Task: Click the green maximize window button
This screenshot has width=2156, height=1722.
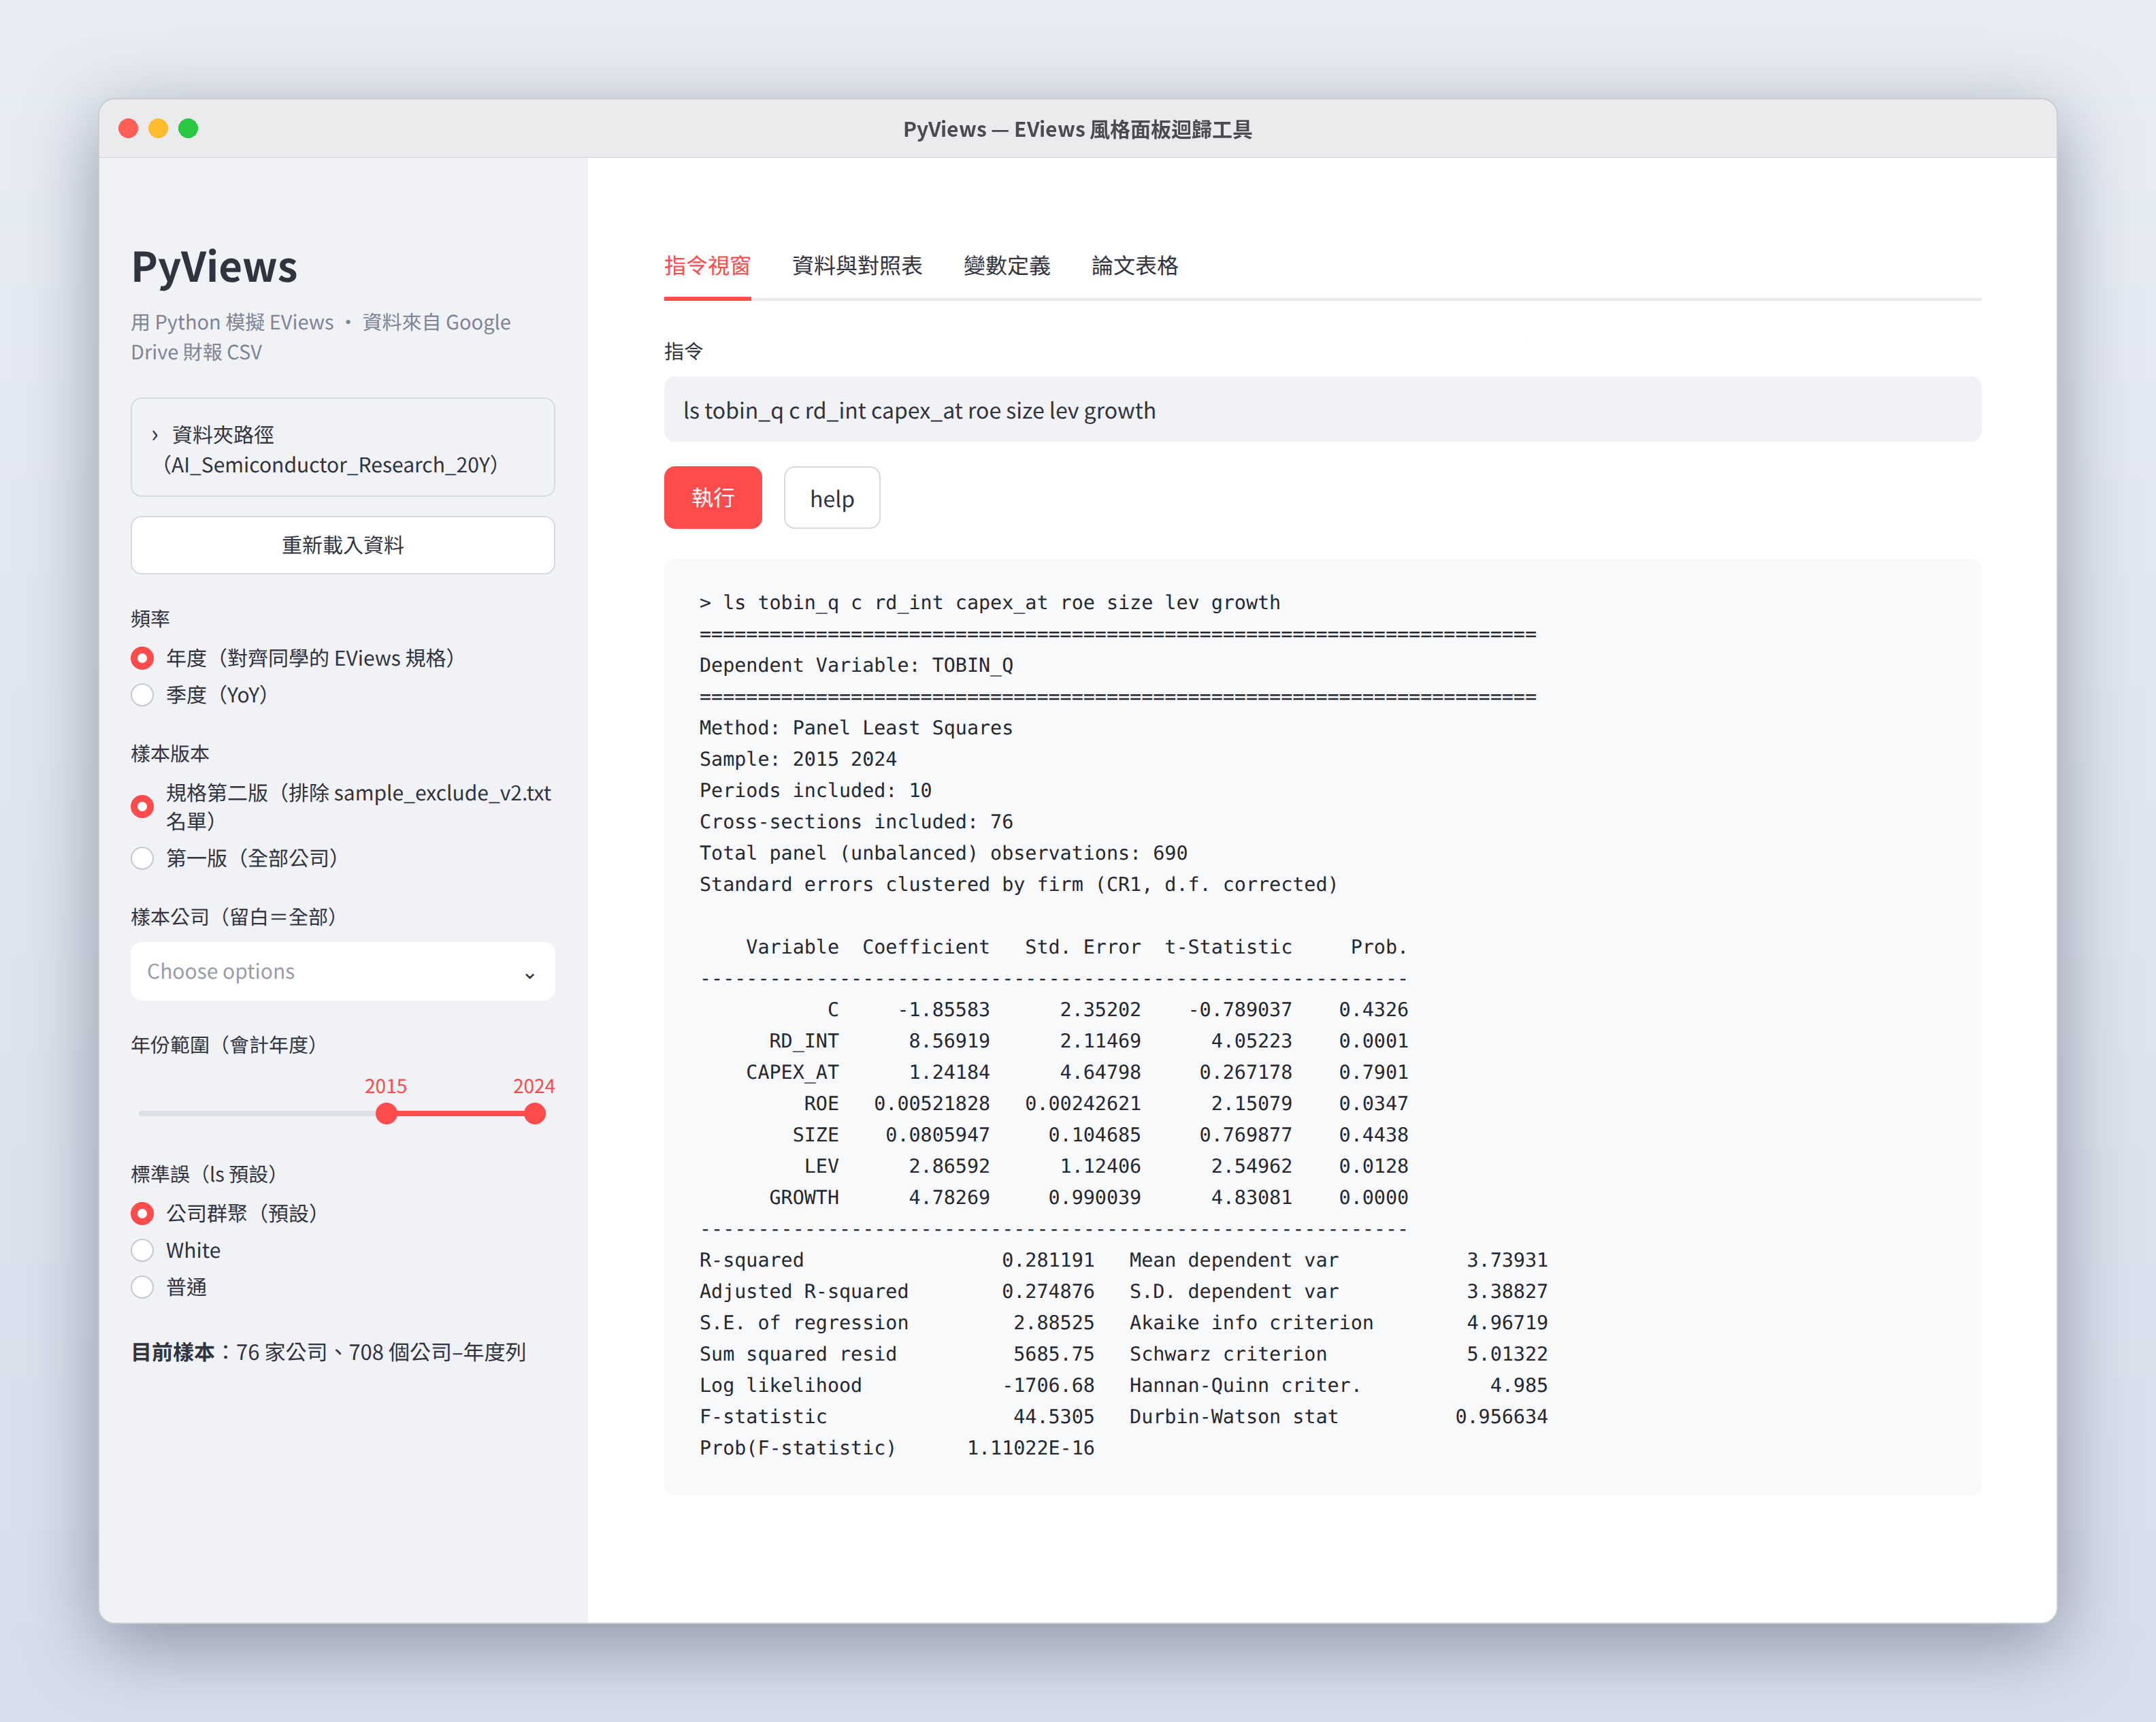Action: (188, 128)
